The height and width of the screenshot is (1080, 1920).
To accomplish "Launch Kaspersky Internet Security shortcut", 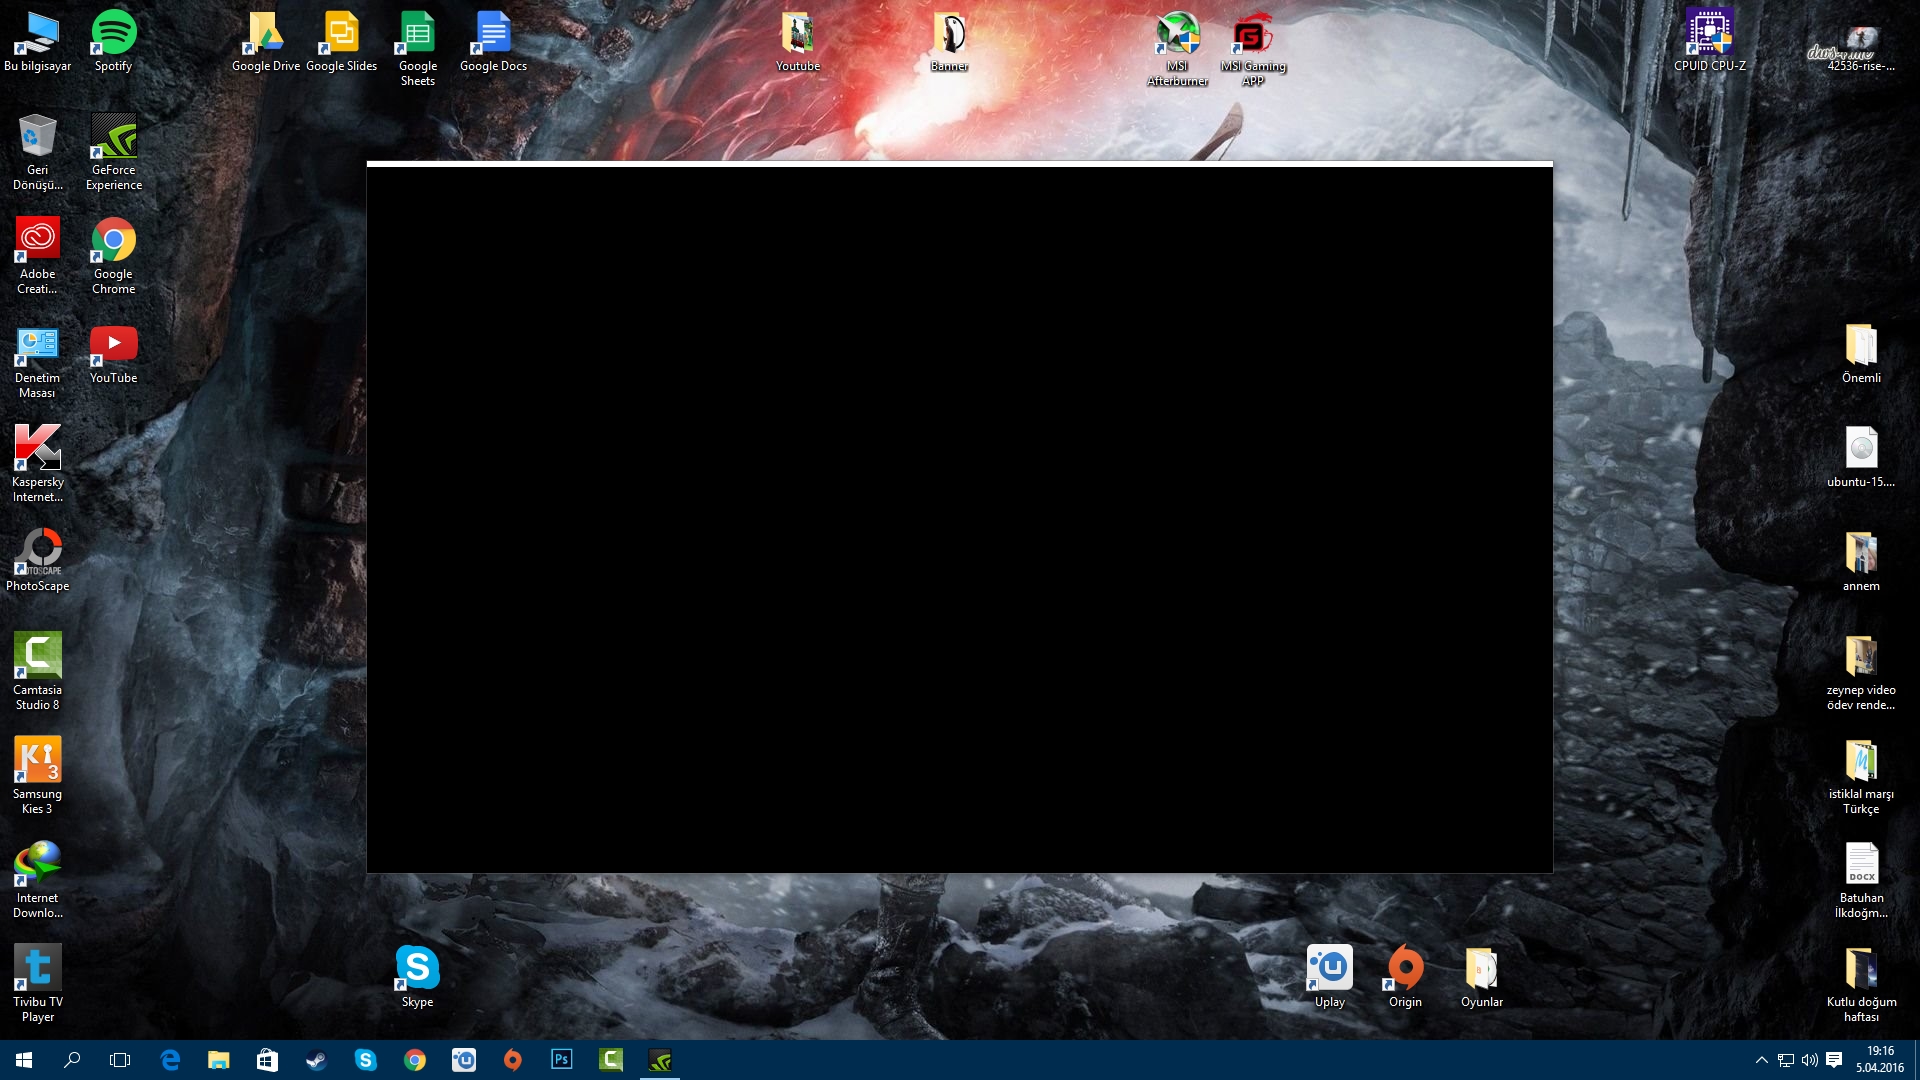I will (38, 464).
